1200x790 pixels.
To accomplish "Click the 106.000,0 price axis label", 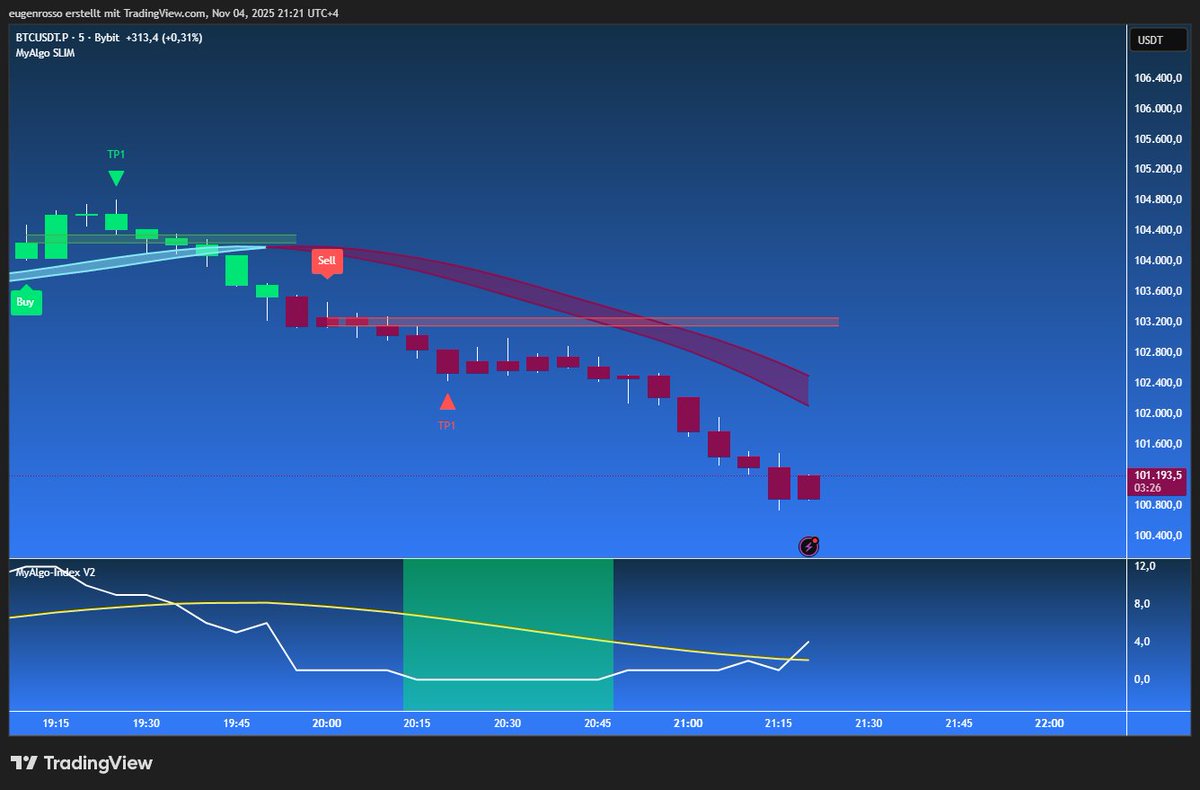I will pyautogui.click(x=1156, y=108).
